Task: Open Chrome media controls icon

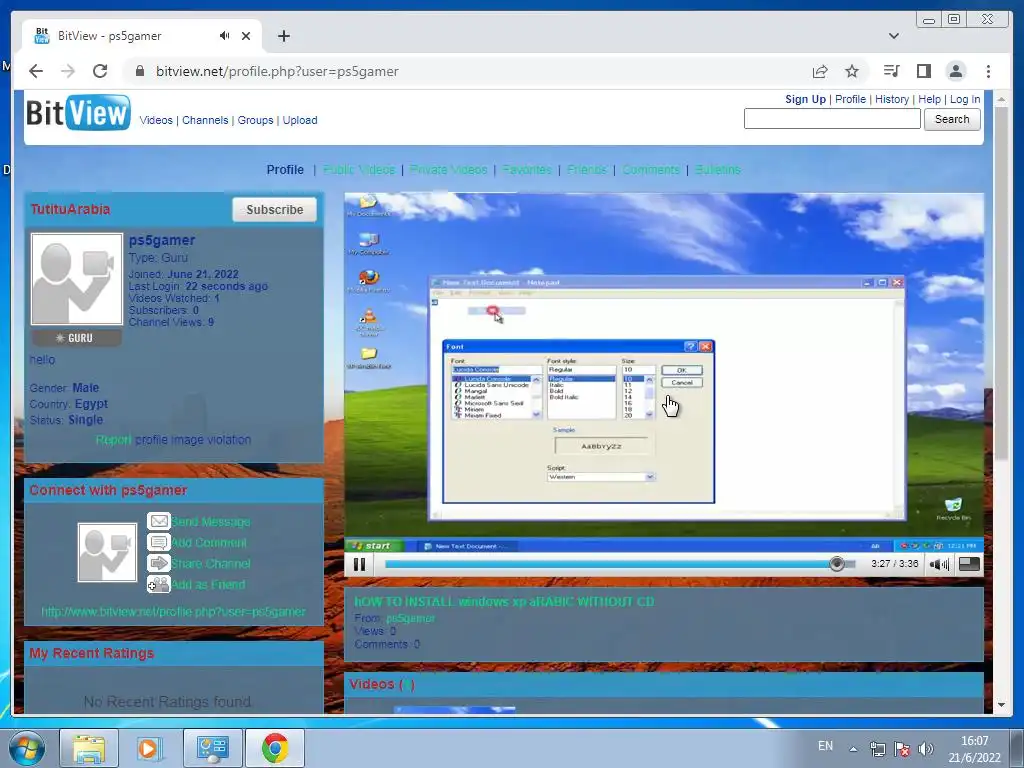Action: click(x=891, y=71)
